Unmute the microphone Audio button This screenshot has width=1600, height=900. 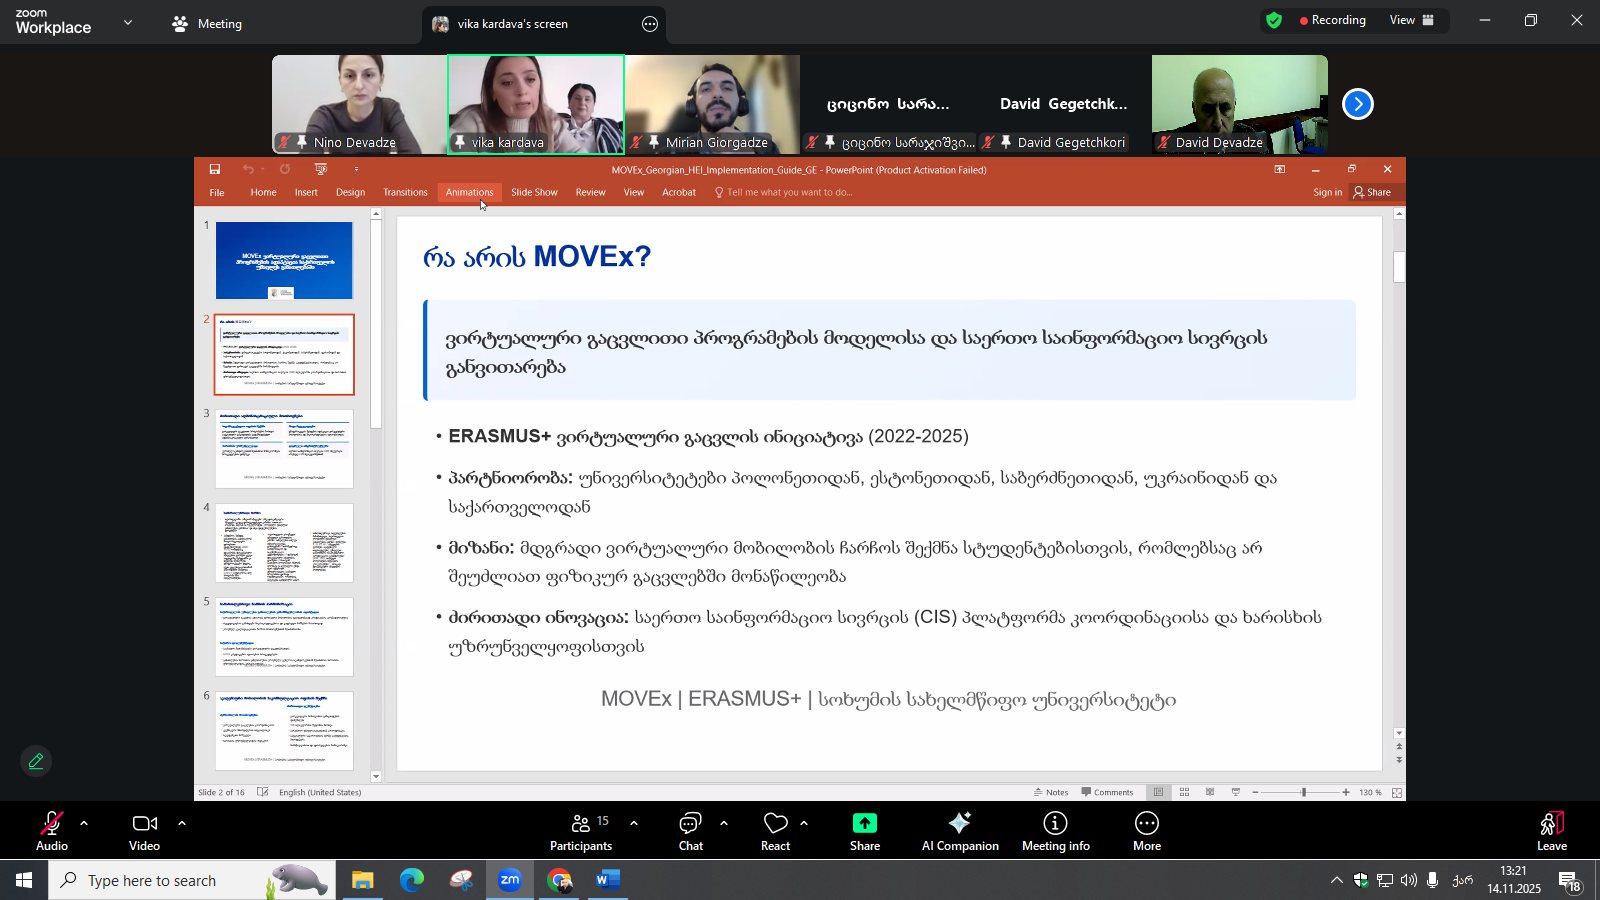tap(51, 831)
